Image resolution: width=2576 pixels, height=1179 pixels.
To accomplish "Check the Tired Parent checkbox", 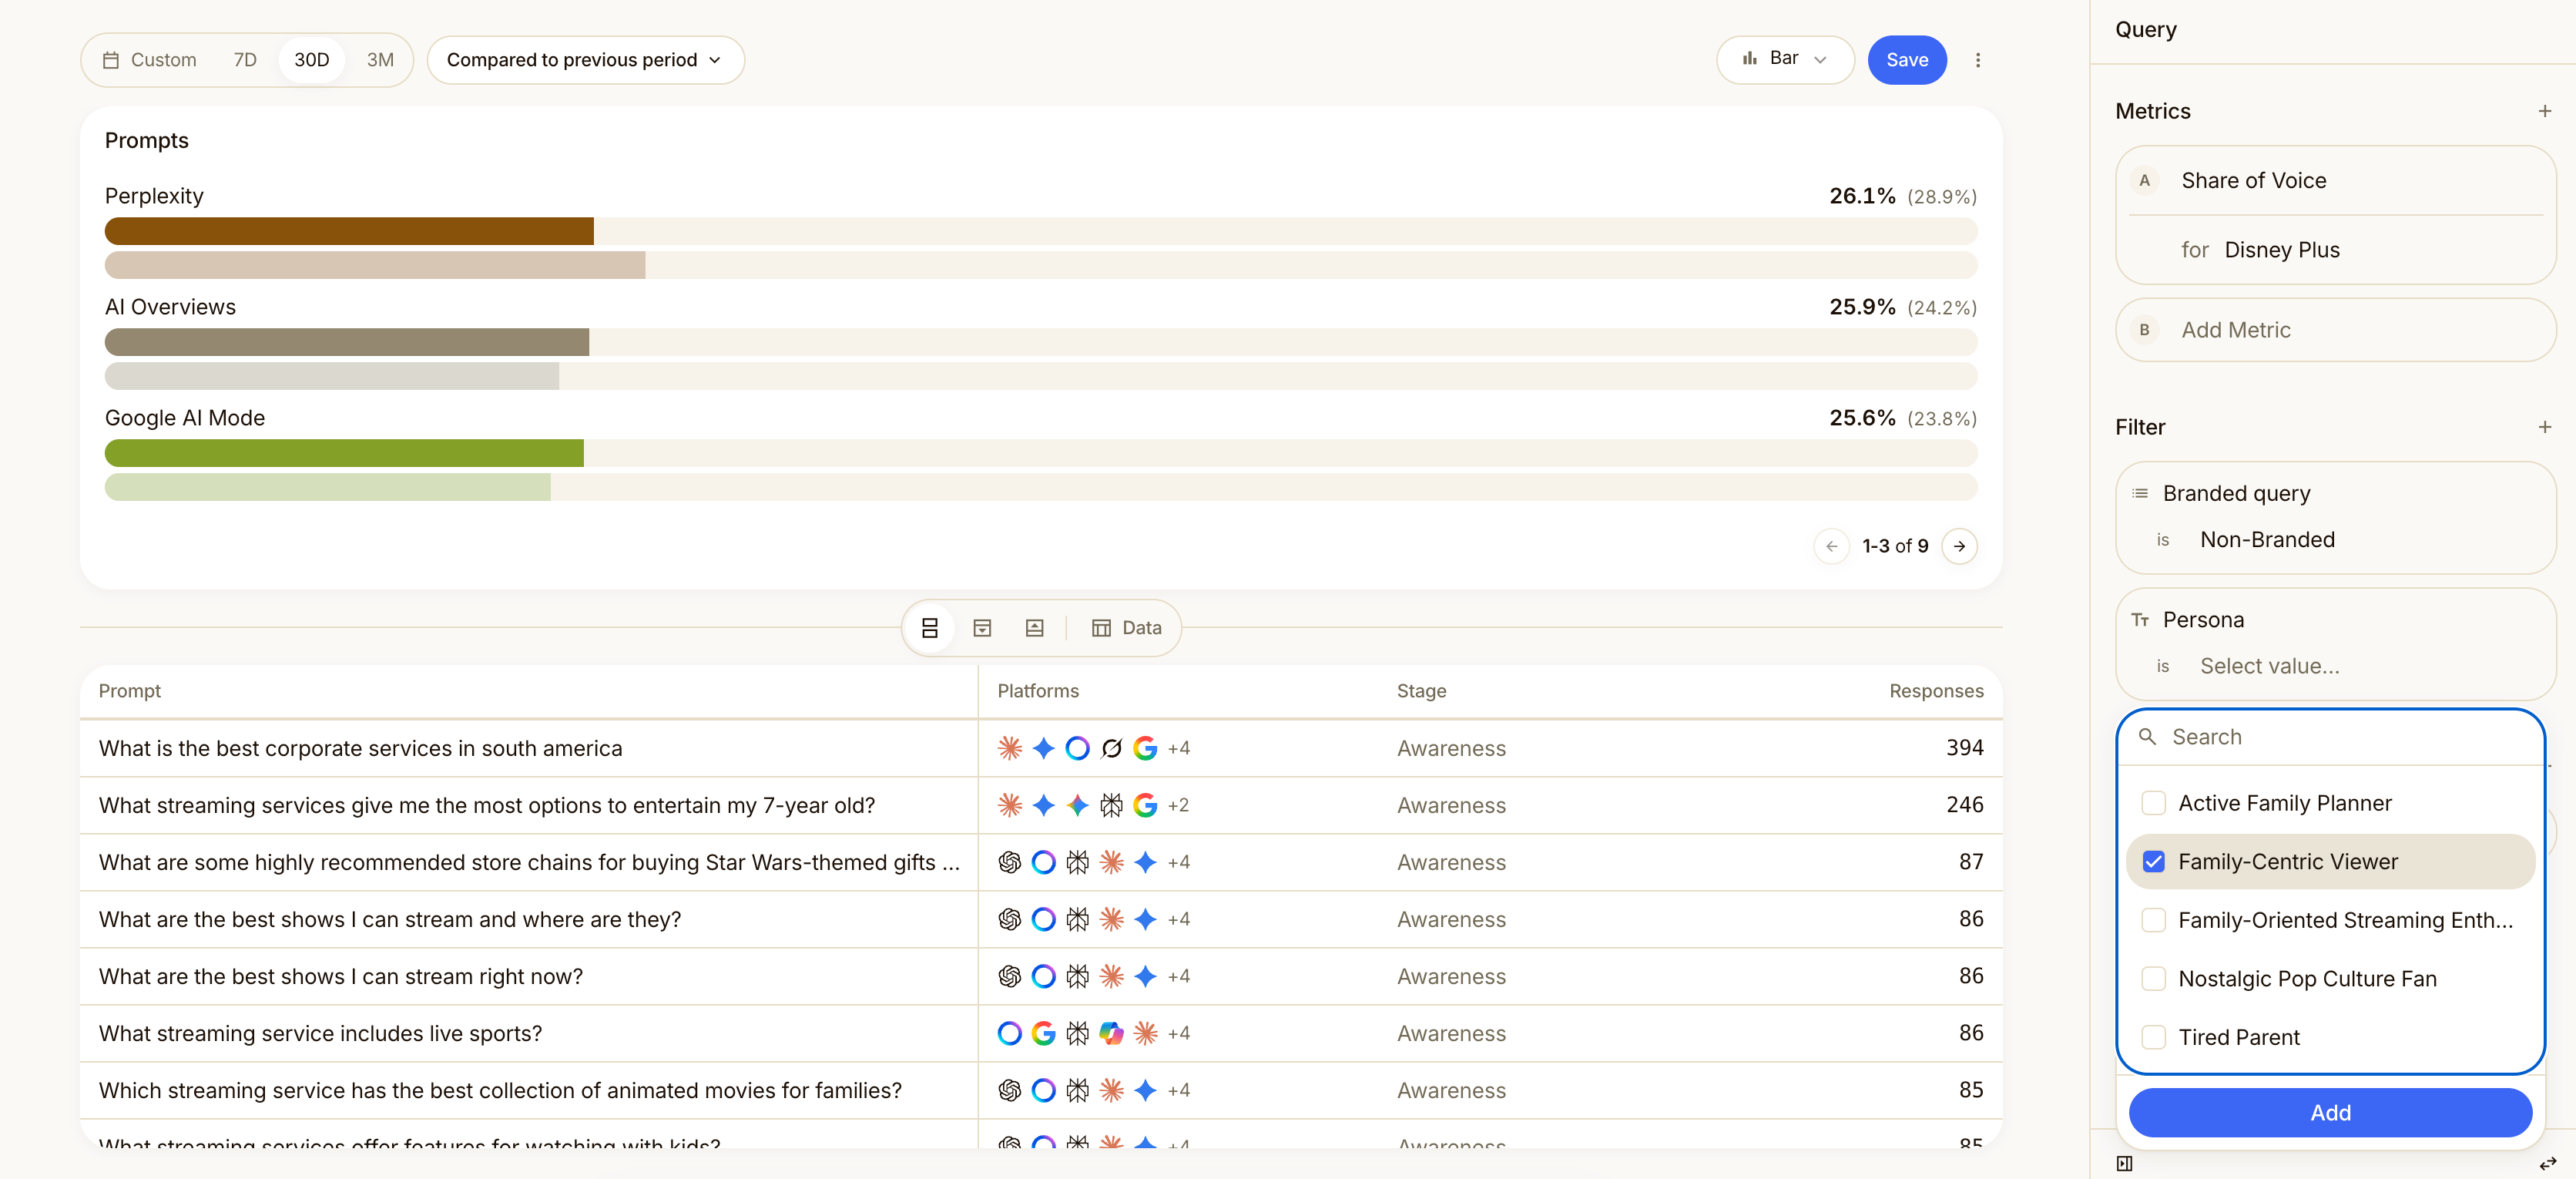I will coord(2153,1037).
